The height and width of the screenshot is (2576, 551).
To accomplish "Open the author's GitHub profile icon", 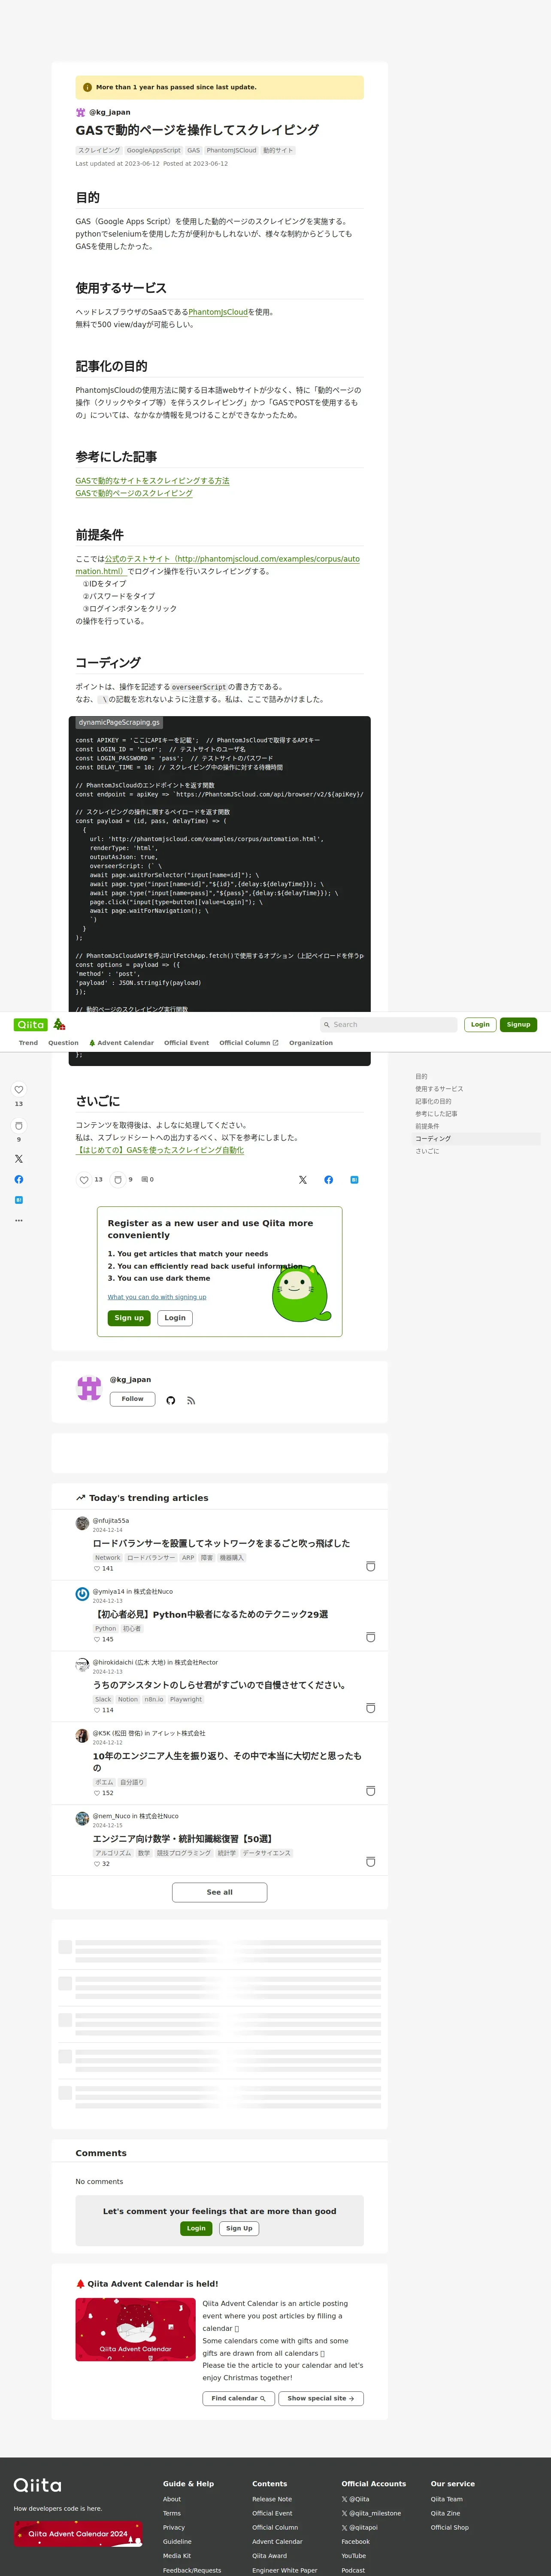I will tap(171, 1400).
